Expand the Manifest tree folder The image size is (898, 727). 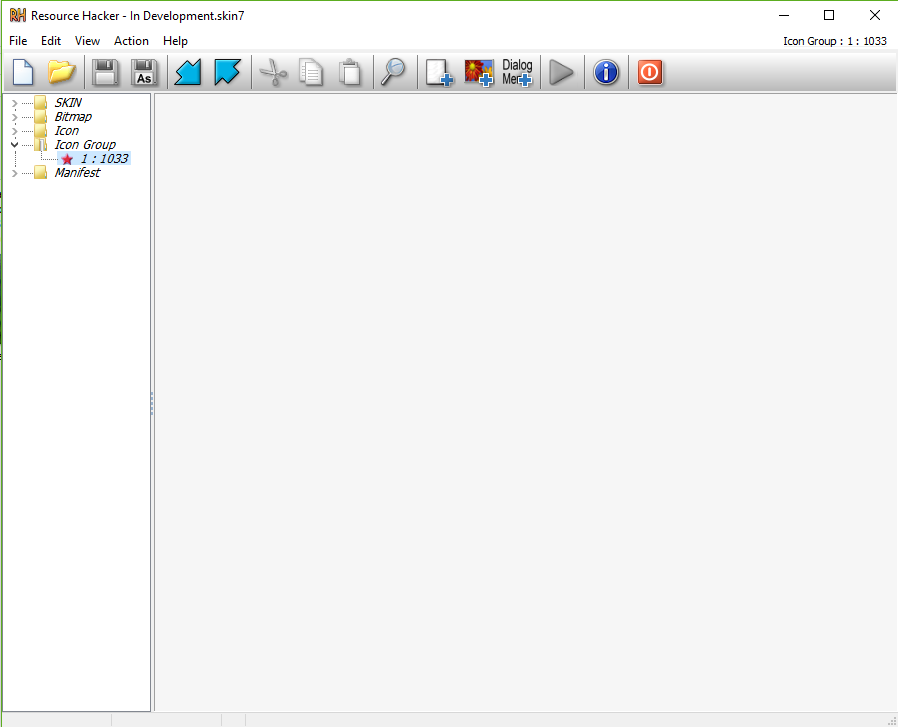[13, 173]
